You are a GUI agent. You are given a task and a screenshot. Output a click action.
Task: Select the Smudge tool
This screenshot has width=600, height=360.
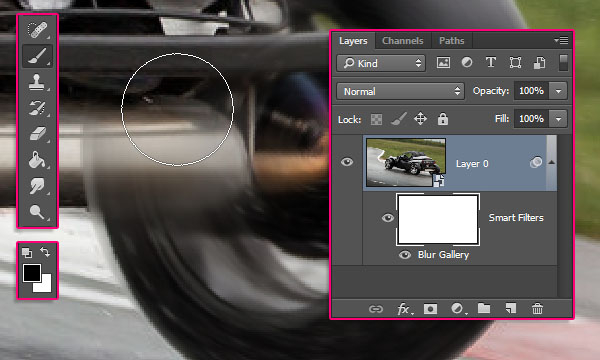pyautogui.click(x=38, y=186)
